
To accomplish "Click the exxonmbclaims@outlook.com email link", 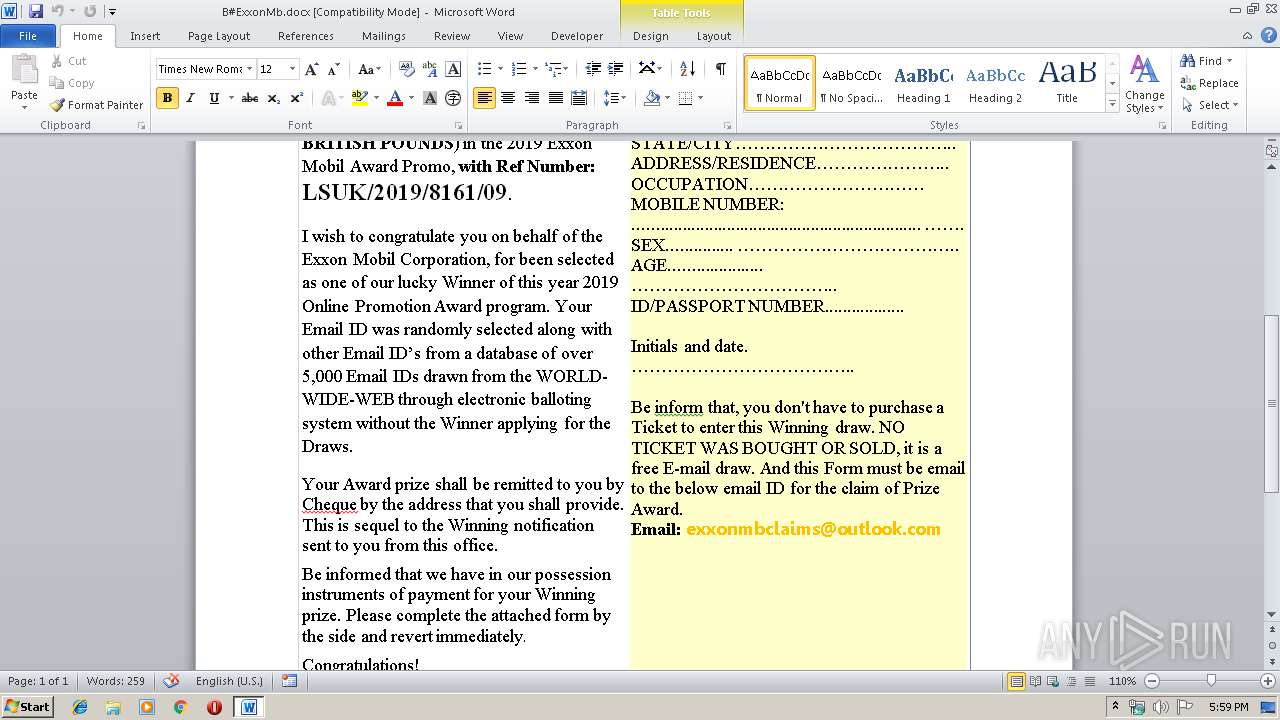I will 813,529.
